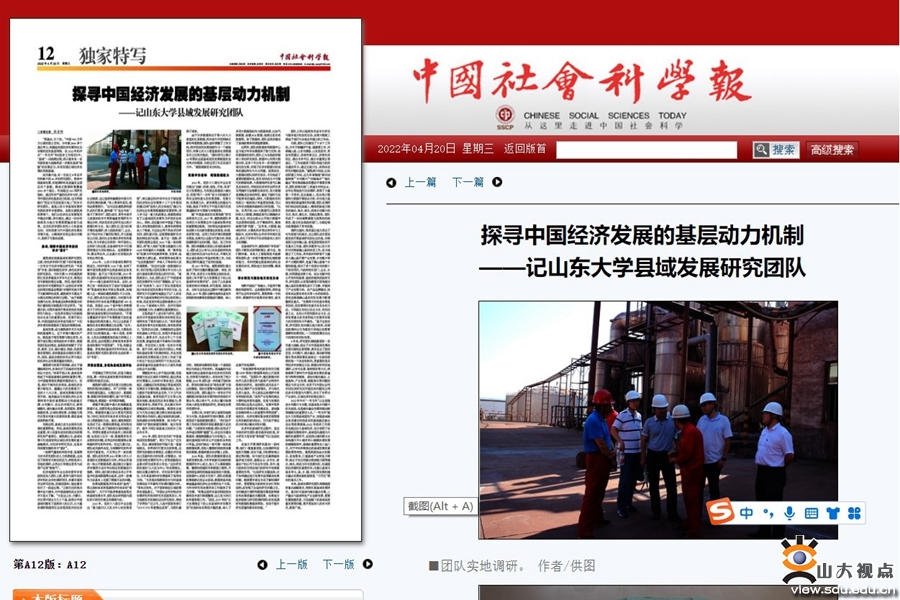
Task: Click the magnifier icon on the 搜索 button
Action: coord(762,150)
